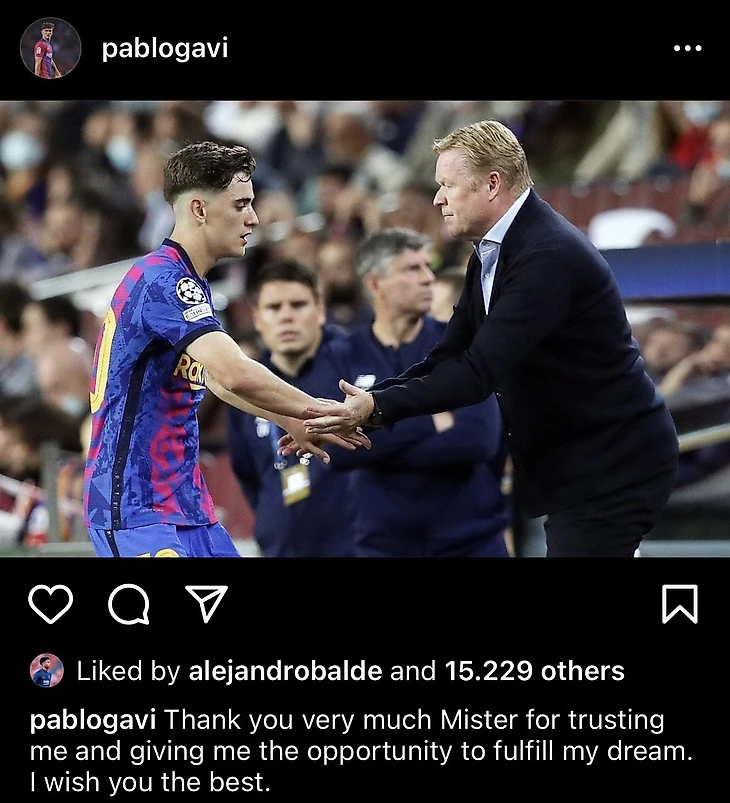Like the post with the heart icon

[x=50, y=604]
